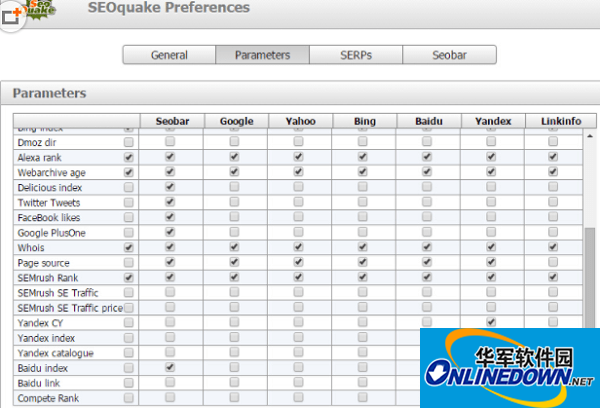Uncheck Alexa rank for Google
The width and height of the screenshot is (600, 408).
coord(234,157)
